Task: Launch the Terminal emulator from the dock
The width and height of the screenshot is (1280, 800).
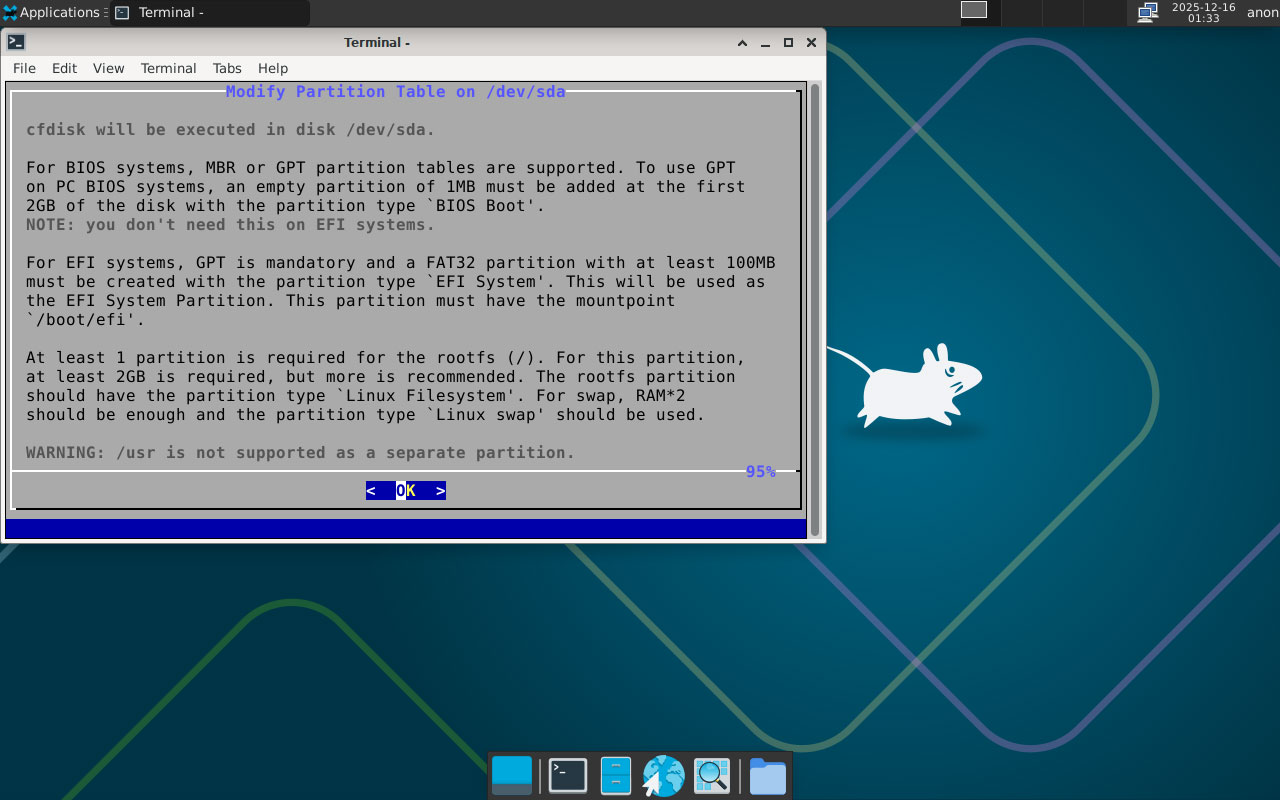Action: (x=568, y=776)
